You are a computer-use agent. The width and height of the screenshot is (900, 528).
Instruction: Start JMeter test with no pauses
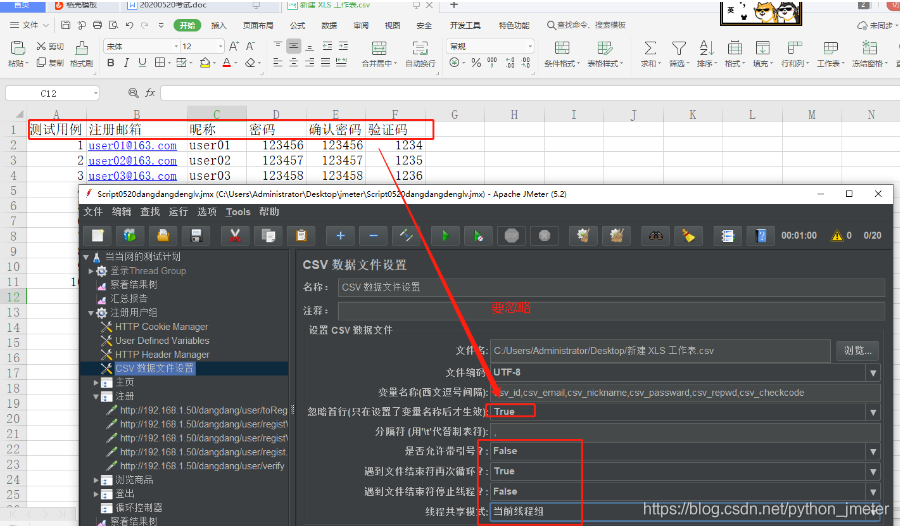click(478, 235)
